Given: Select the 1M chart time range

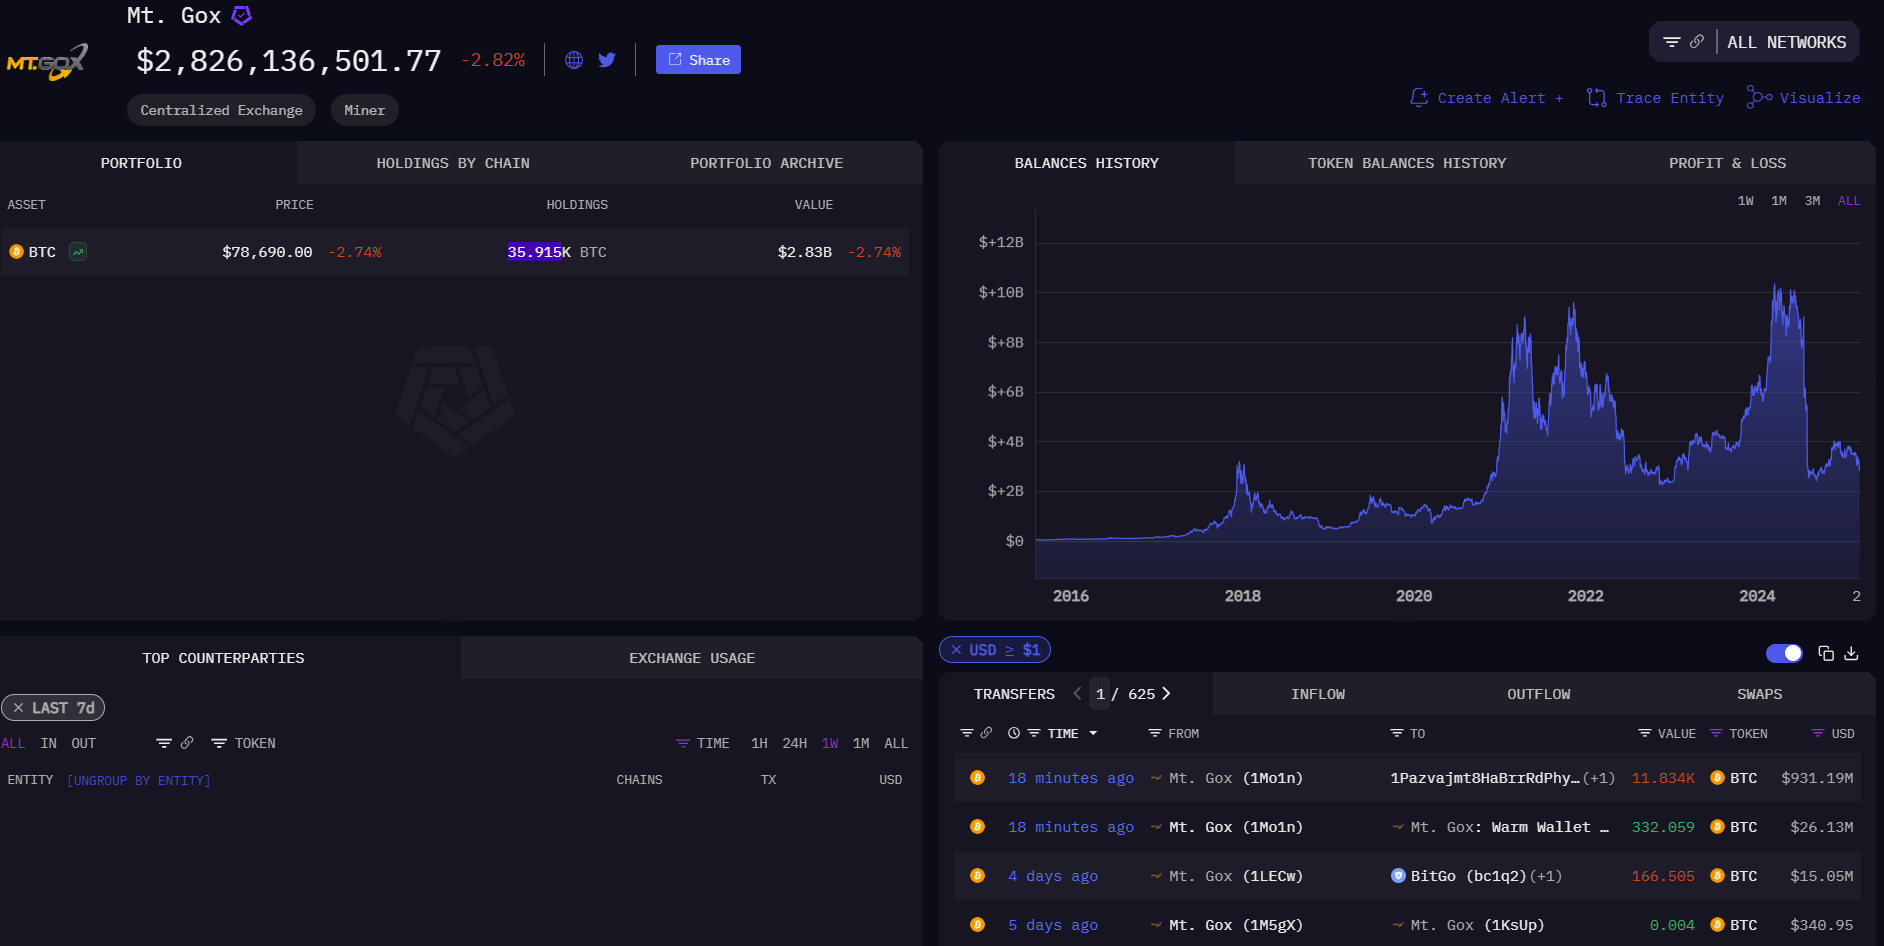Looking at the screenshot, I should pos(1779,201).
